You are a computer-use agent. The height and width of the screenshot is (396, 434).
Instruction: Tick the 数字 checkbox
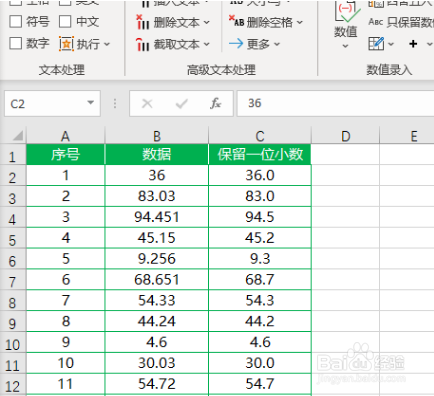[16, 43]
